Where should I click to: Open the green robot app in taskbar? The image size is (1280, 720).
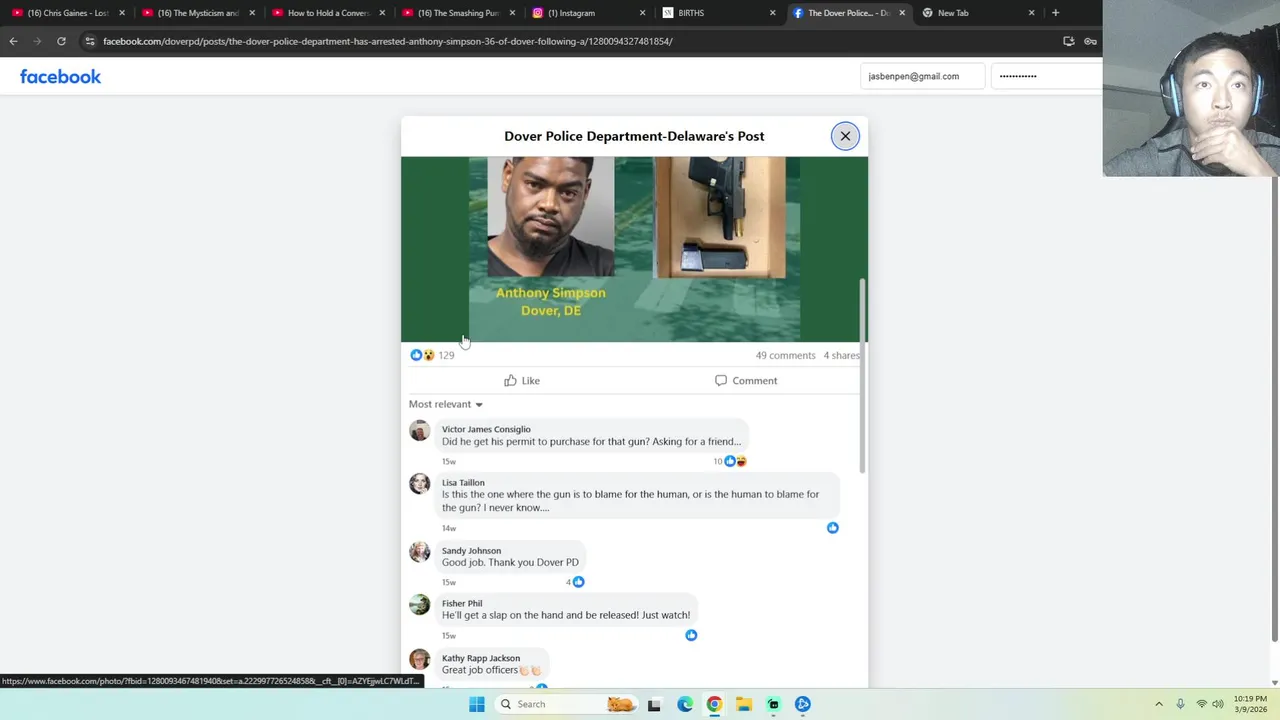click(773, 704)
